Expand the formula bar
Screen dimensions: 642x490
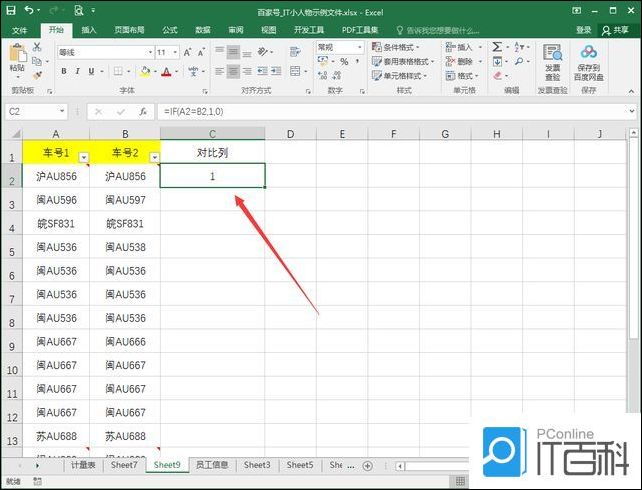pyautogui.click(x=631, y=111)
